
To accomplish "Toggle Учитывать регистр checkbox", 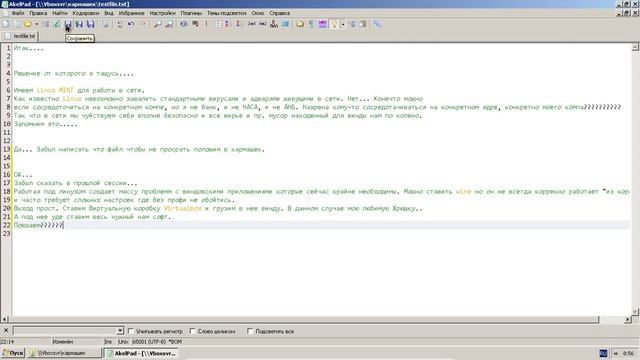I will click(x=131, y=331).
